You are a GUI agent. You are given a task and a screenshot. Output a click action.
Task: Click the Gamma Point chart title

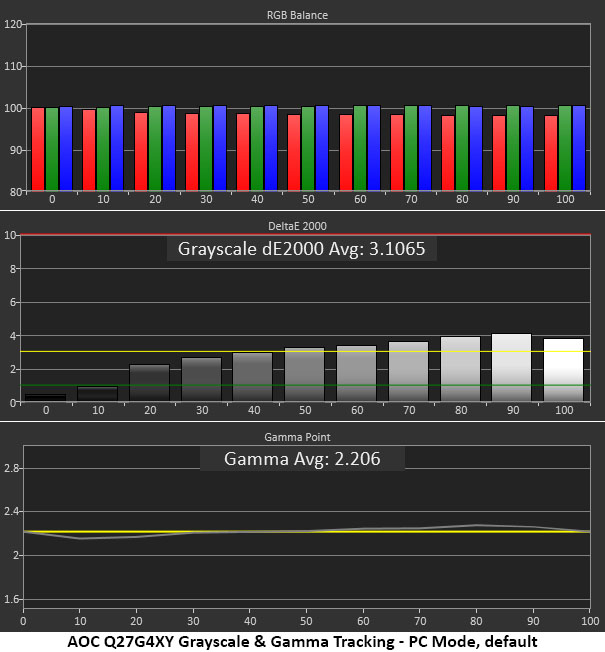(297, 437)
